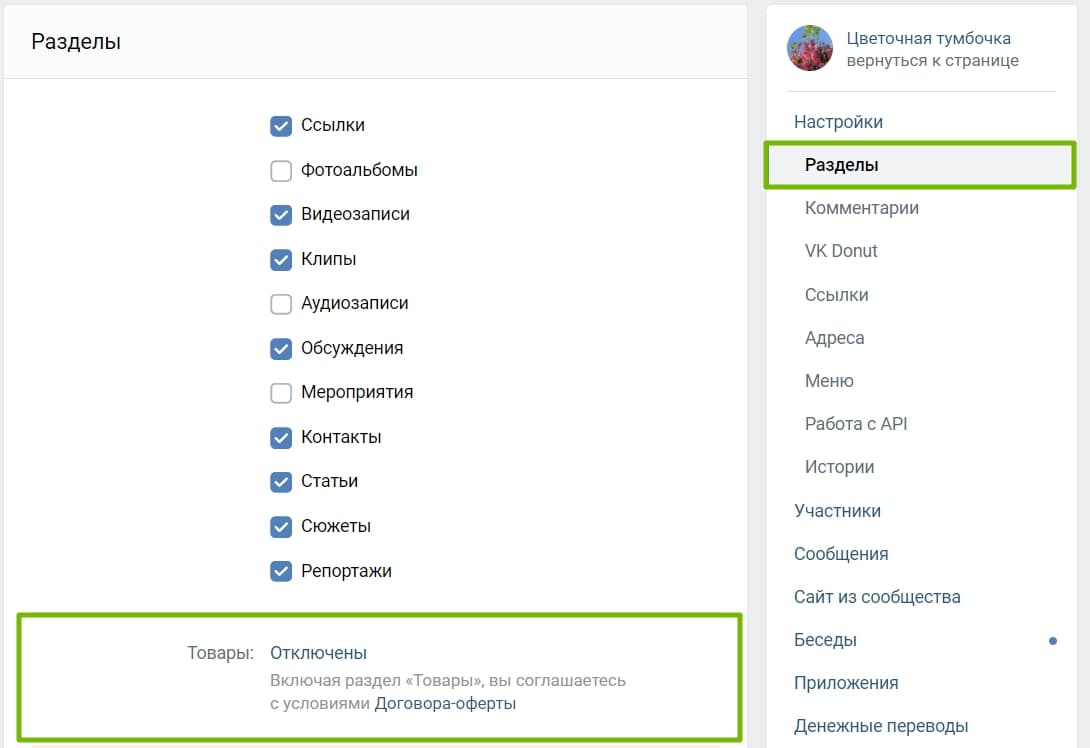The height and width of the screenshot is (748, 1090).
Task: Uncheck the Сюжеты checkbox
Action: [281, 526]
